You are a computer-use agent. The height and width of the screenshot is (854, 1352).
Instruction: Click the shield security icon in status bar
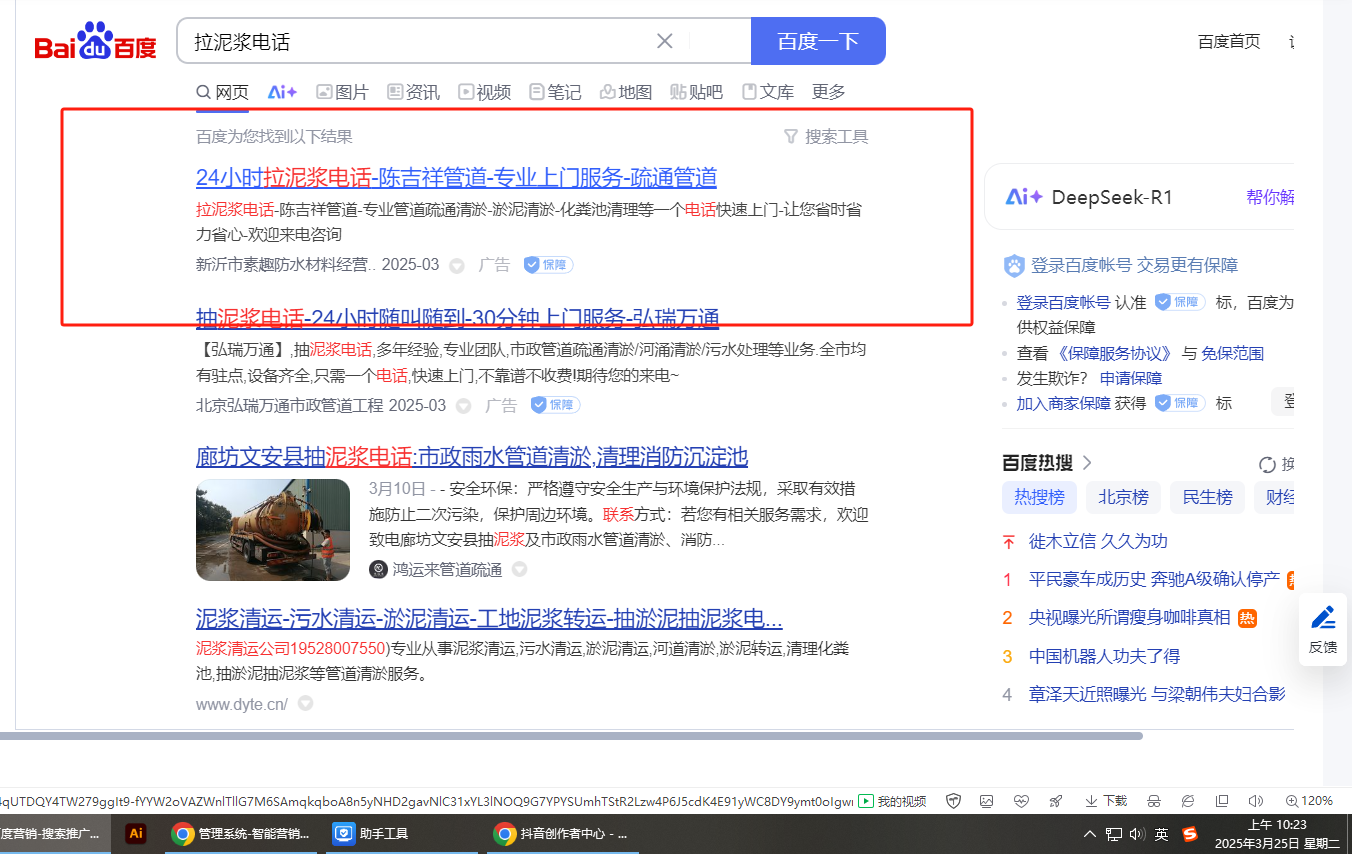(953, 801)
